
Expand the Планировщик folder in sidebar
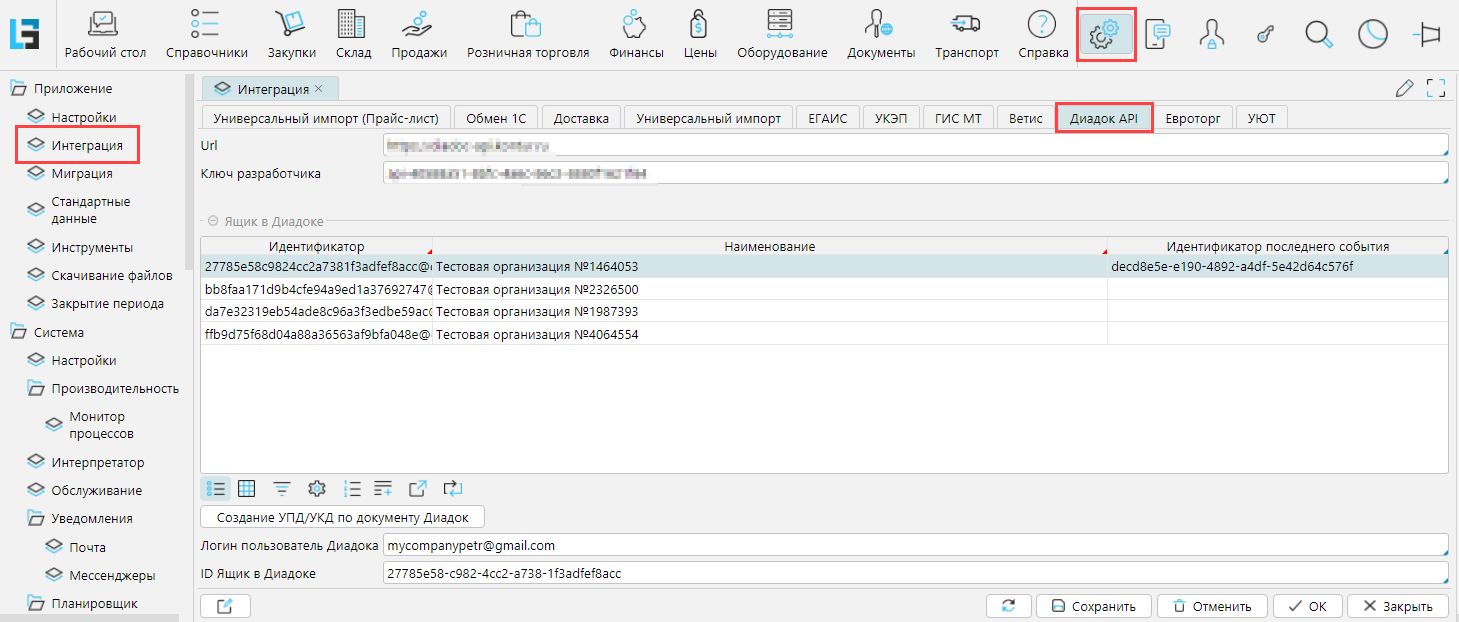coord(36,603)
